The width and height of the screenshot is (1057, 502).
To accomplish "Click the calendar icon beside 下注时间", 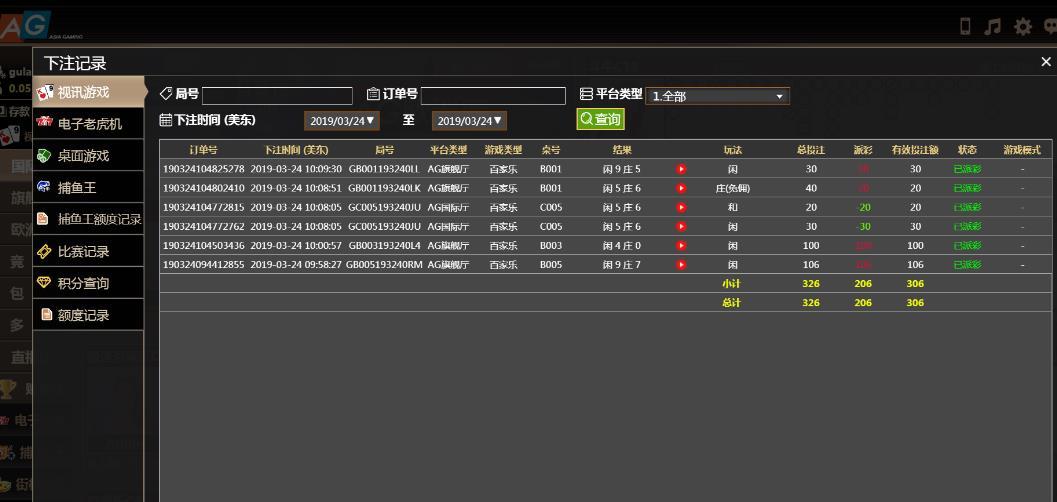I will pos(166,121).
